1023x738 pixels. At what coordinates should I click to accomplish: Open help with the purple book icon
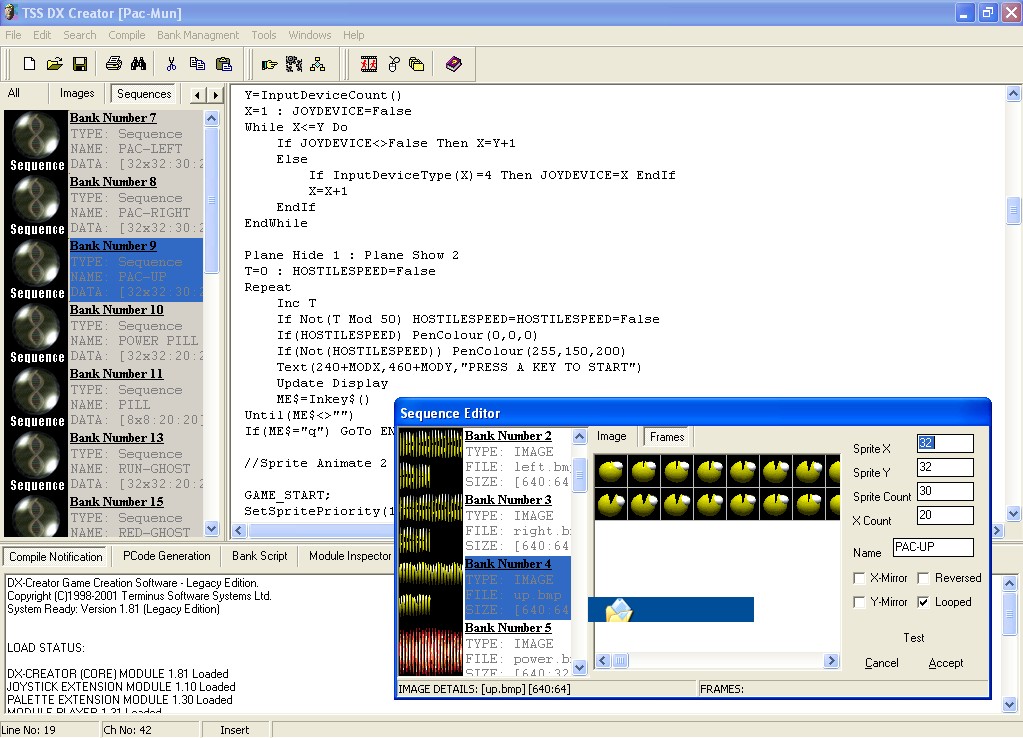pyautogui.click(x=453, y=64)
